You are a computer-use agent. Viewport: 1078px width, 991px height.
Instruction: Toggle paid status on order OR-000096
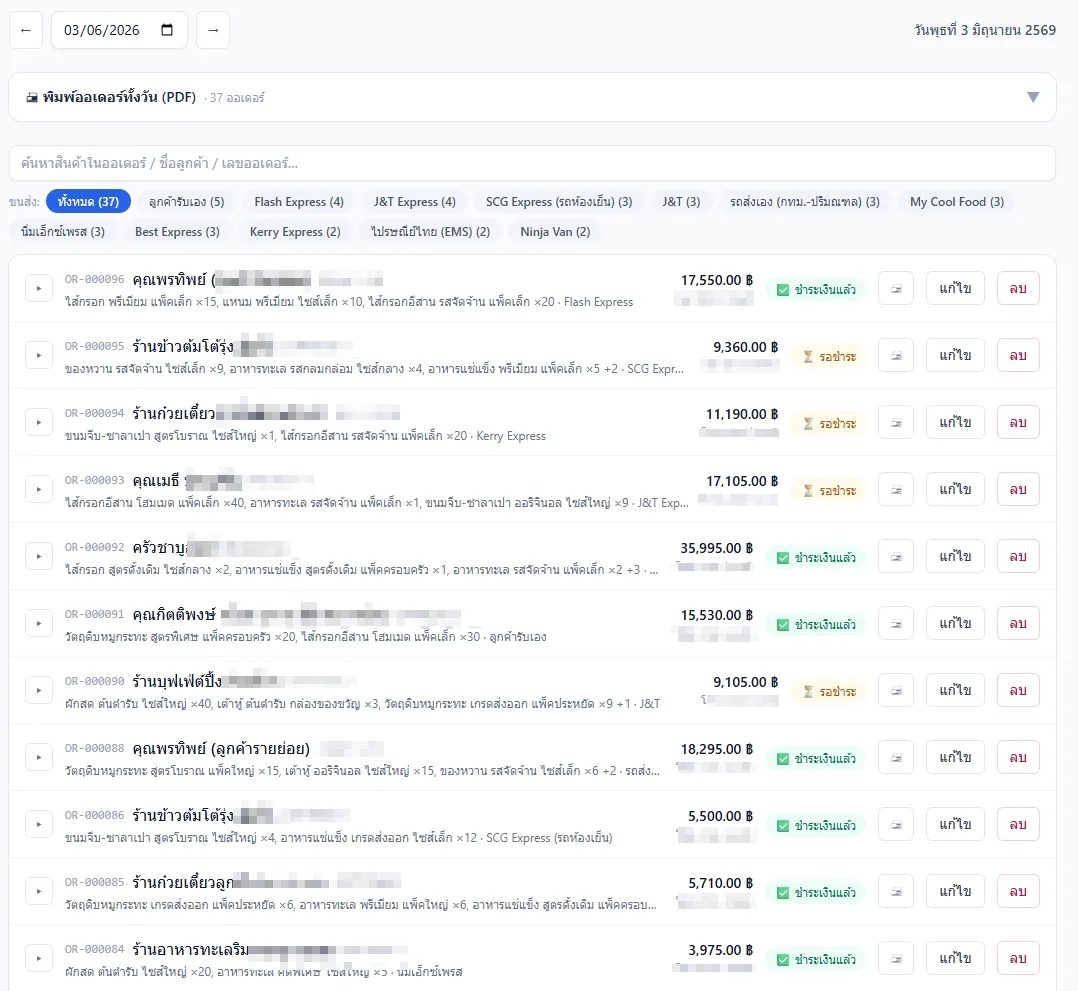pyautogui.click(x=816, y=290)
